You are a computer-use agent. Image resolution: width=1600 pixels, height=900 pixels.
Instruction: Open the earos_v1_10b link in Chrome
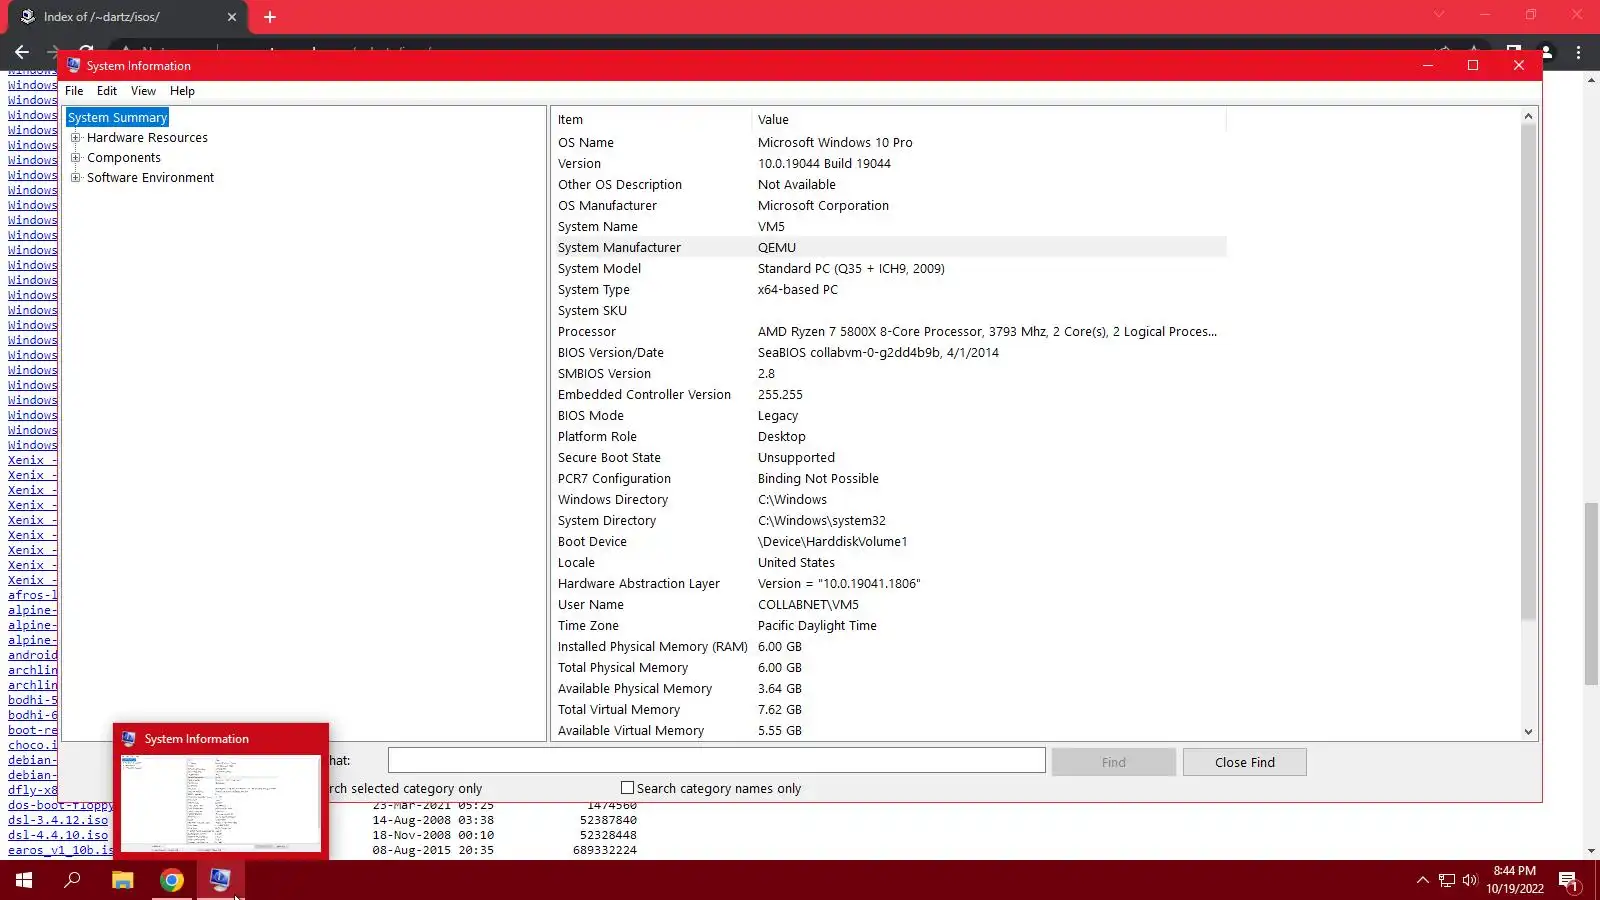60,850
